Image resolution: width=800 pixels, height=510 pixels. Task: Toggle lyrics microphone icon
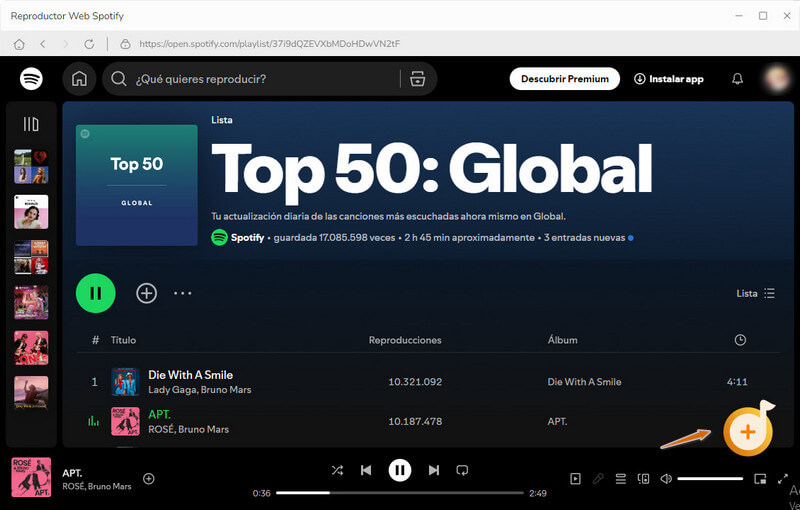pos(598,479)
